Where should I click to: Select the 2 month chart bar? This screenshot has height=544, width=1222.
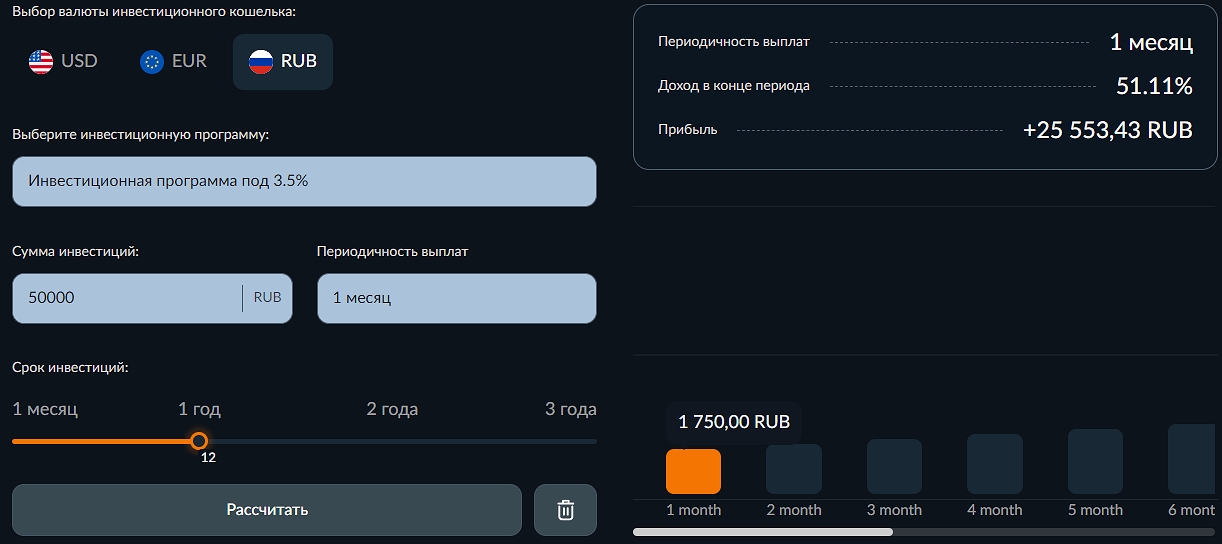793,469
